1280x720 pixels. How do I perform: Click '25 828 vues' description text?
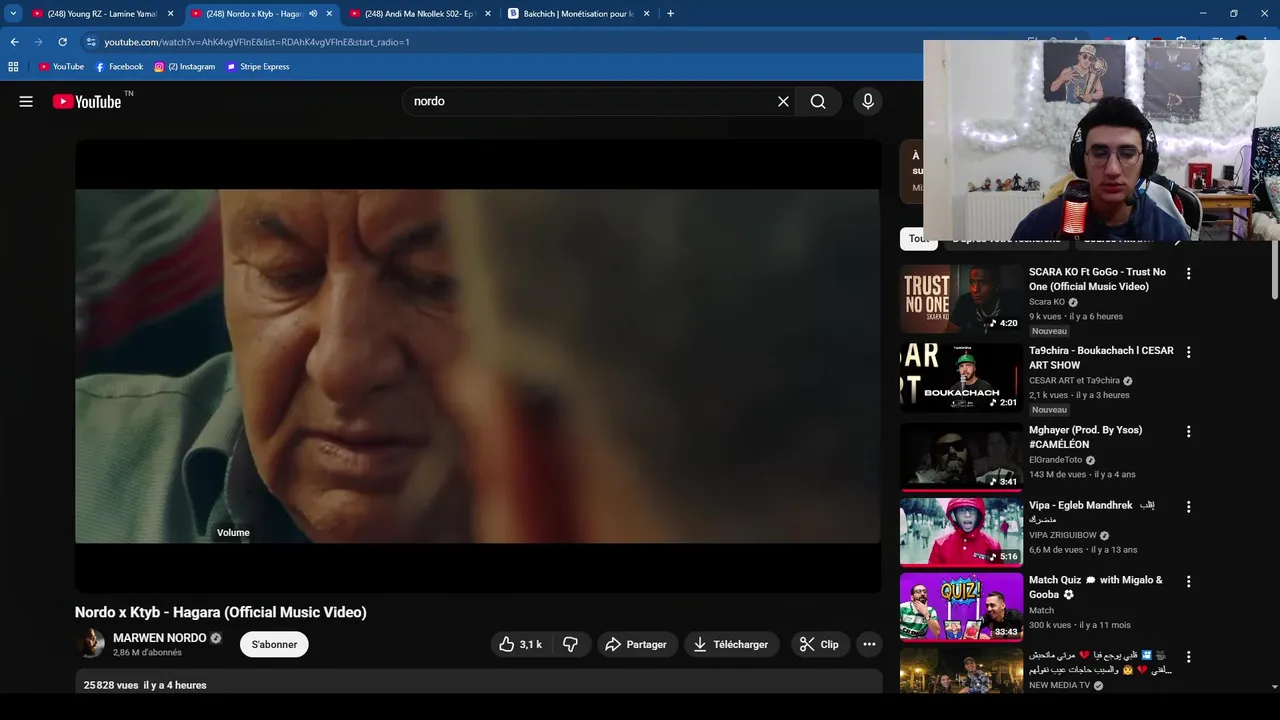tap(111, 686)
